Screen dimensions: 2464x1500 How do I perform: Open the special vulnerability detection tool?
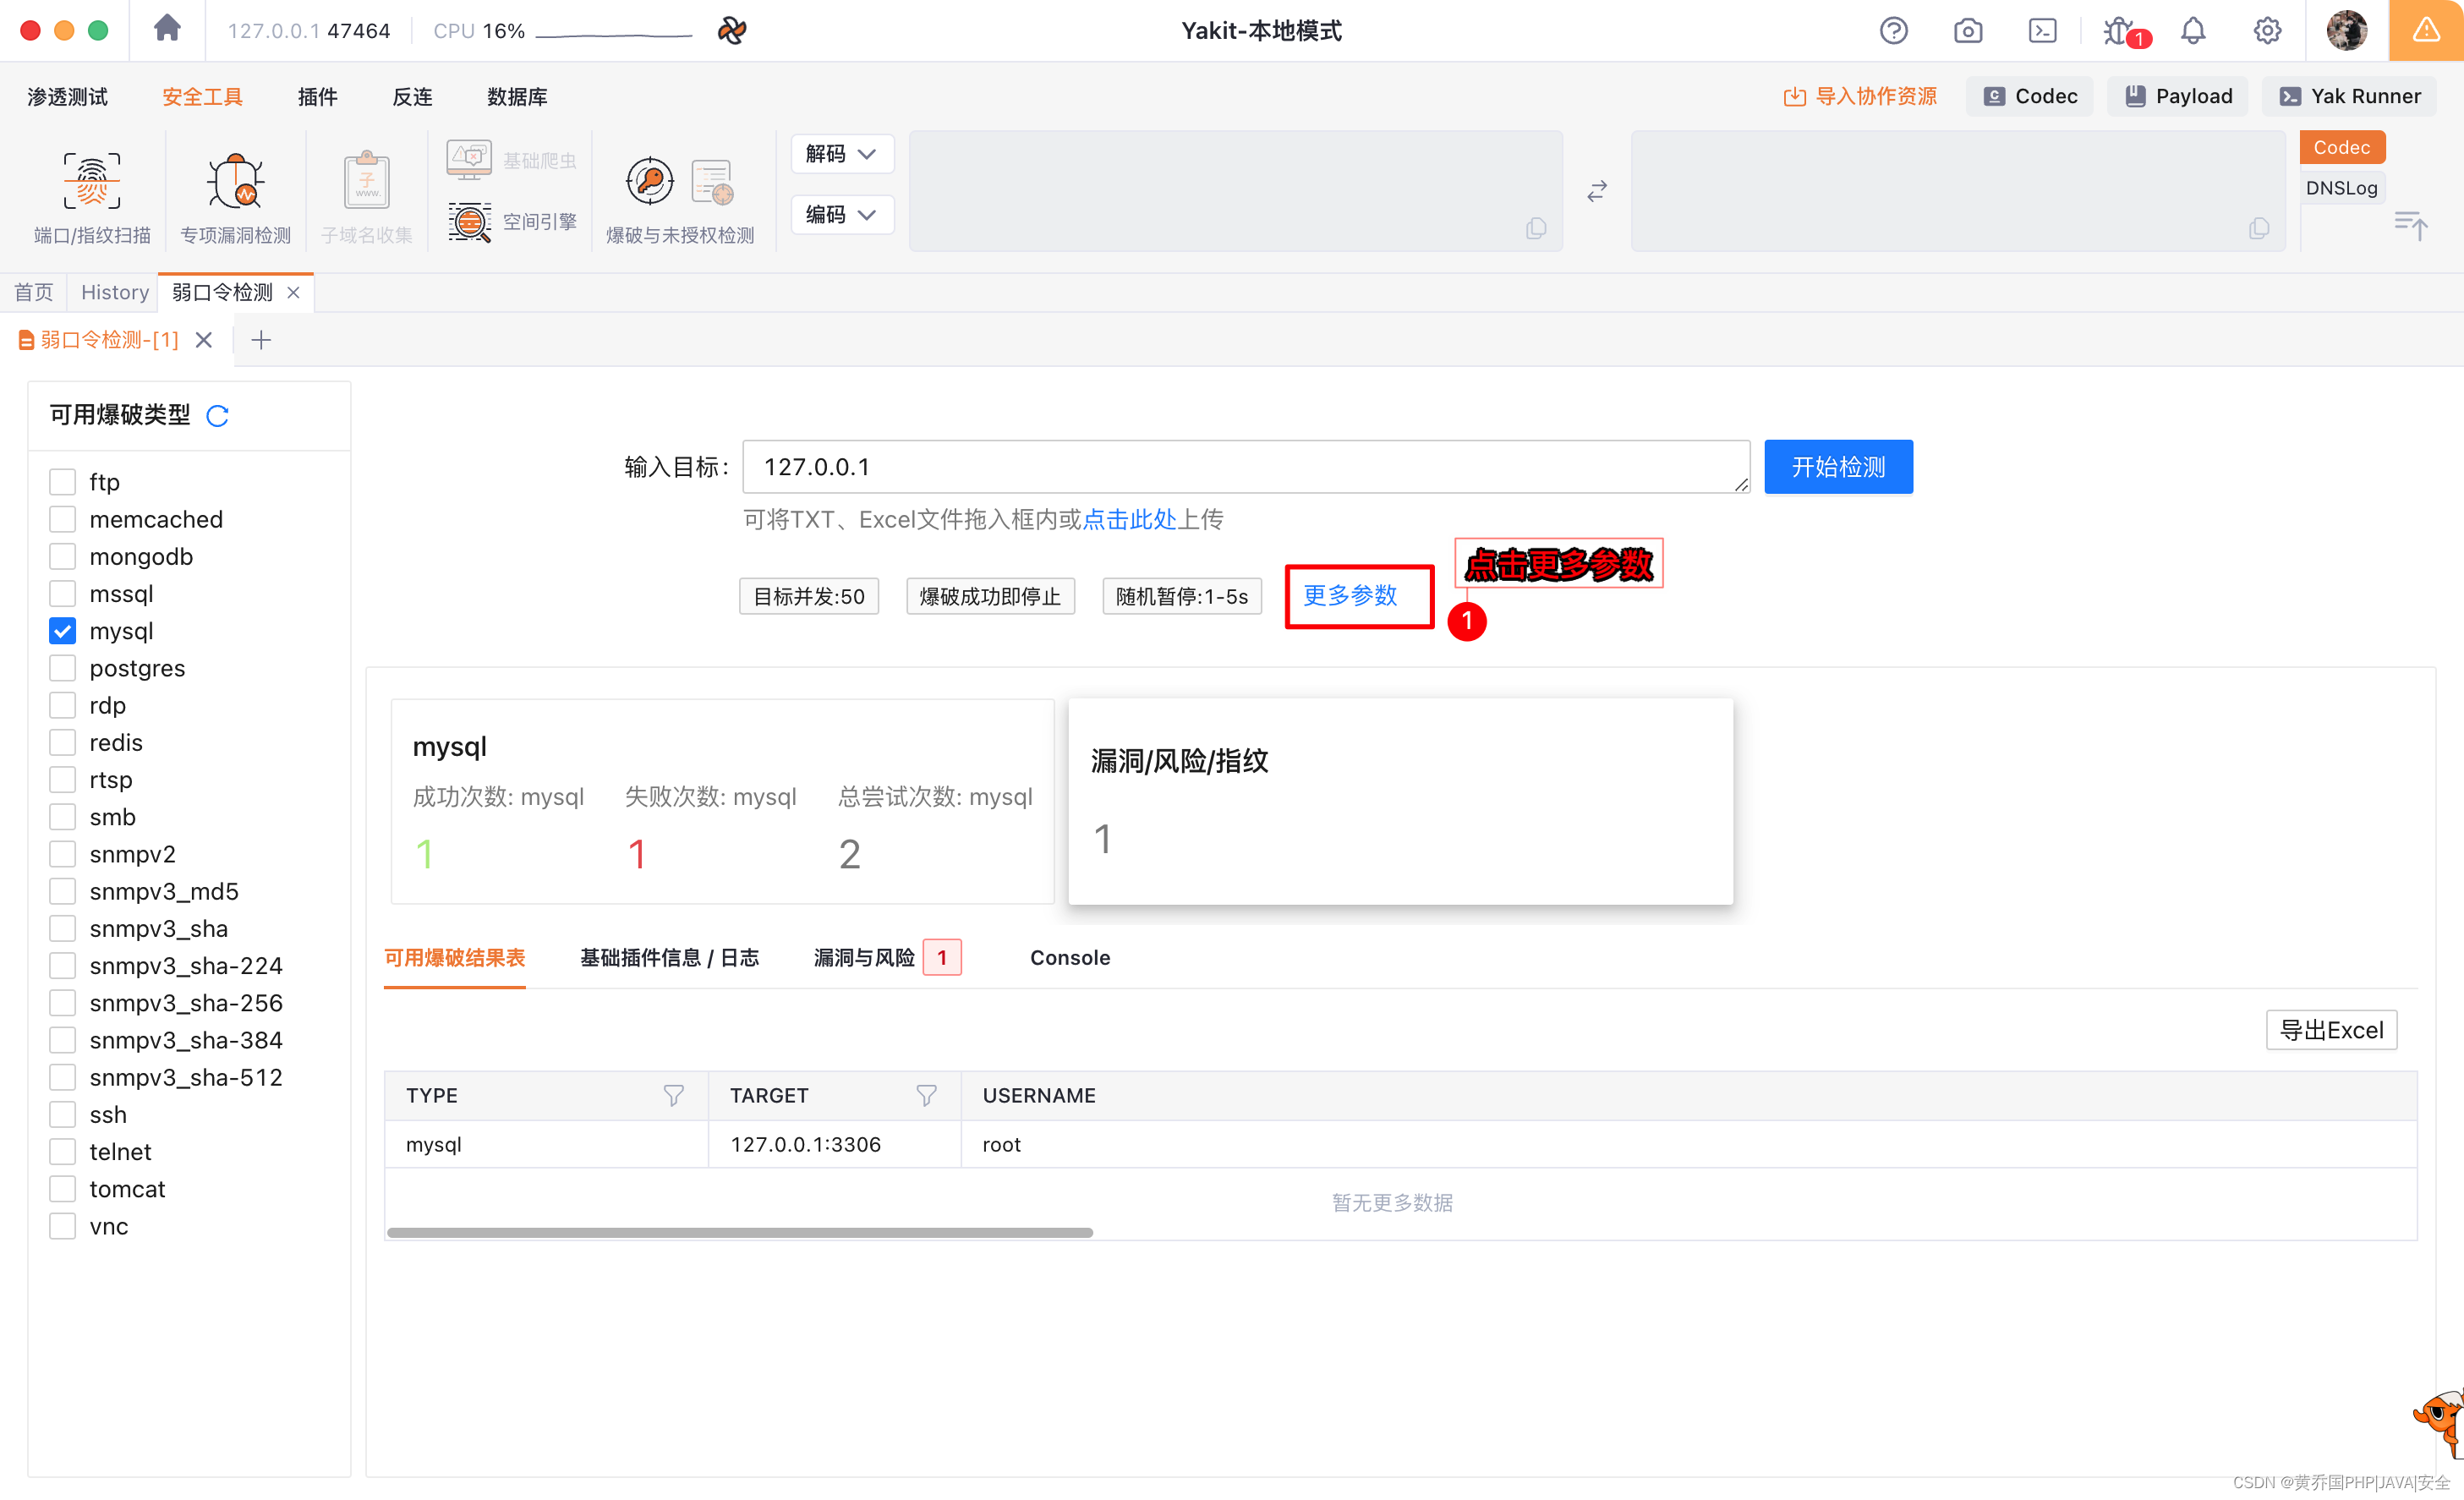pyautogui.click(x=235, y=197)
